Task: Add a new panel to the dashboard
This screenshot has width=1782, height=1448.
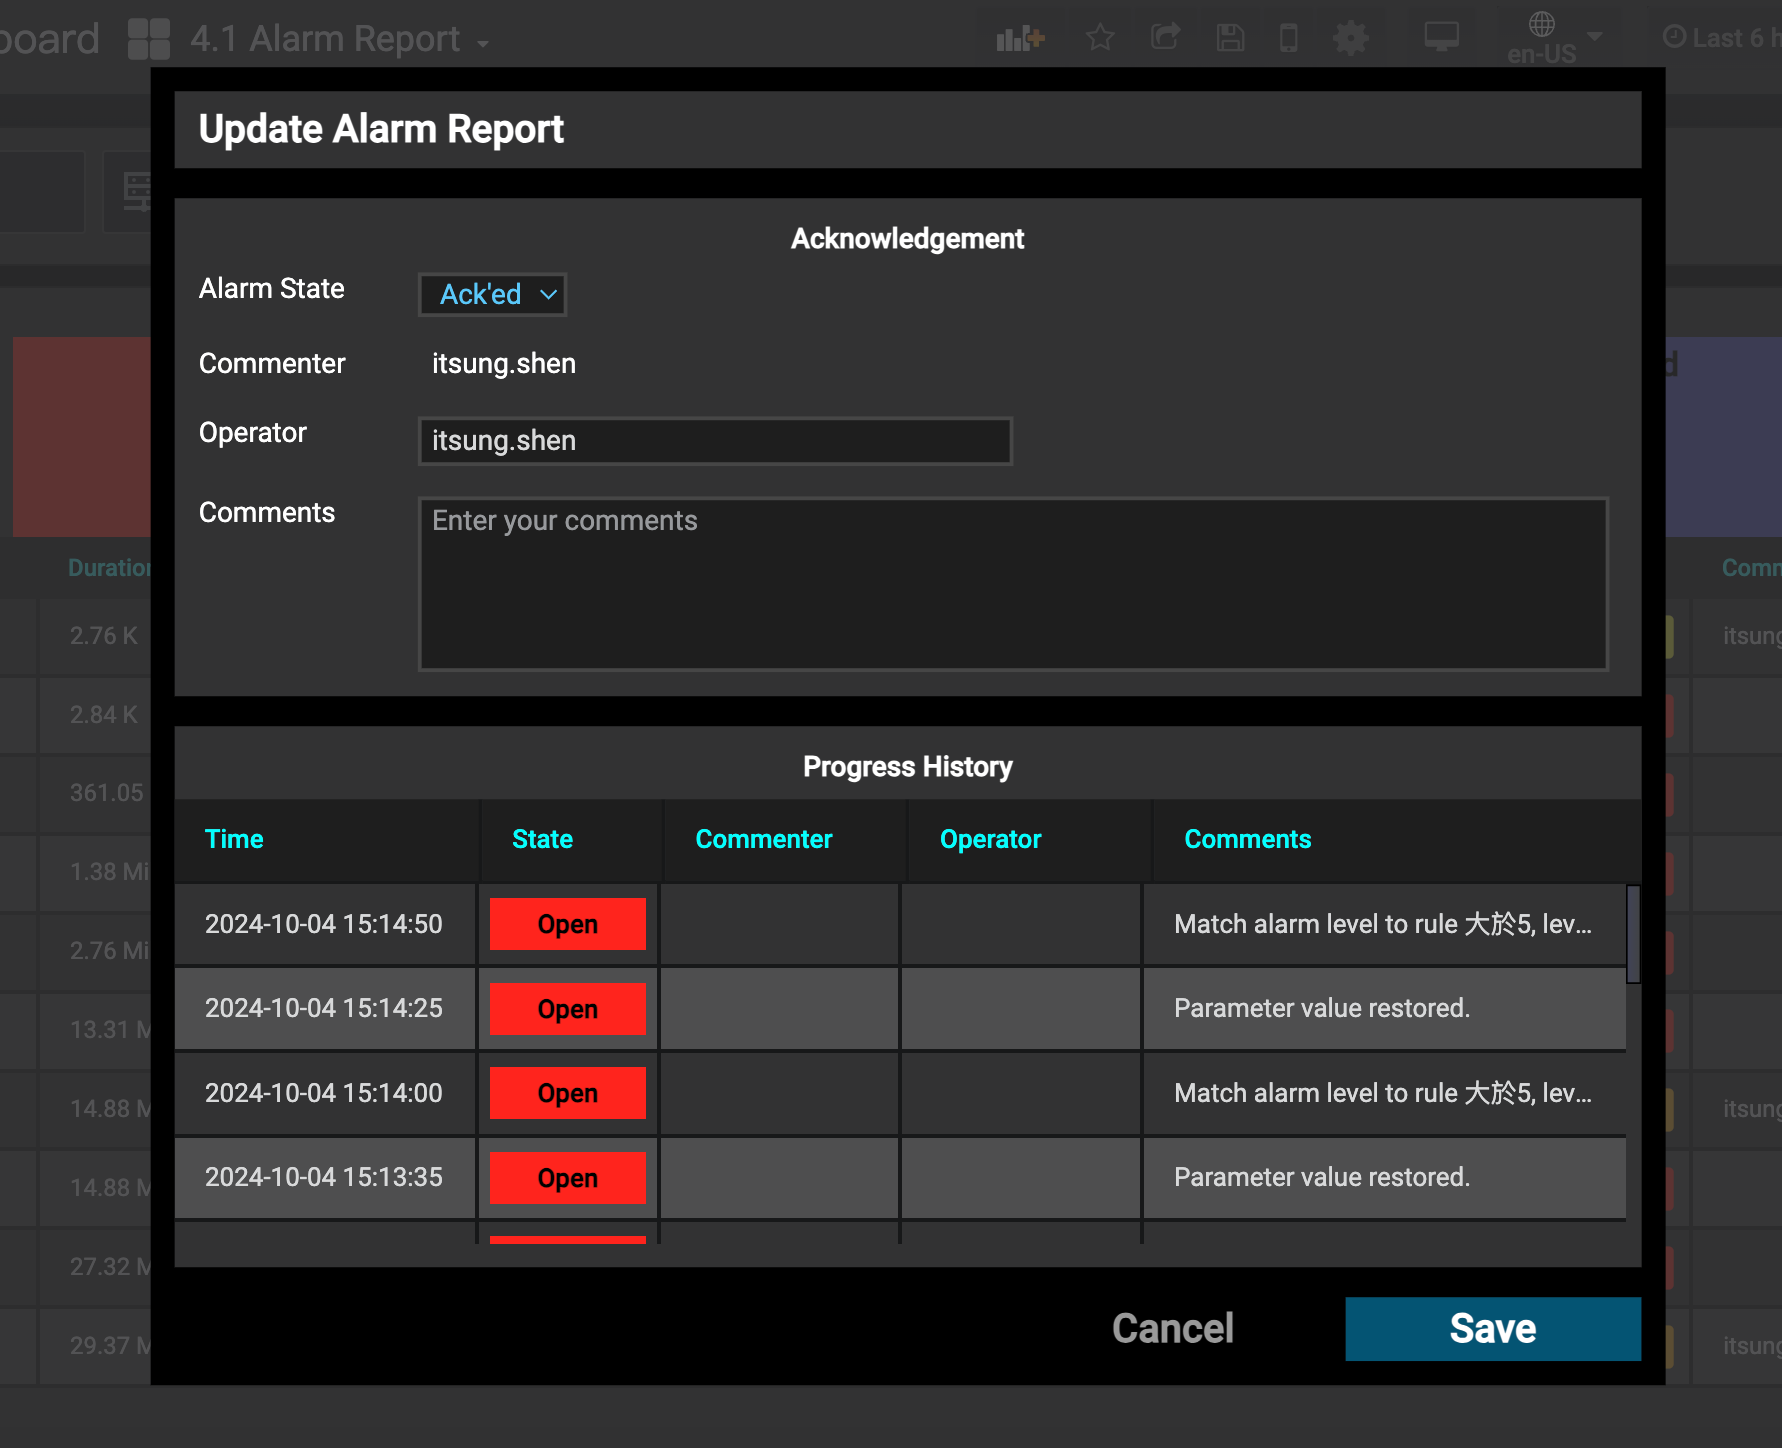Action: pyautogui.click(x=1018, y=37)
